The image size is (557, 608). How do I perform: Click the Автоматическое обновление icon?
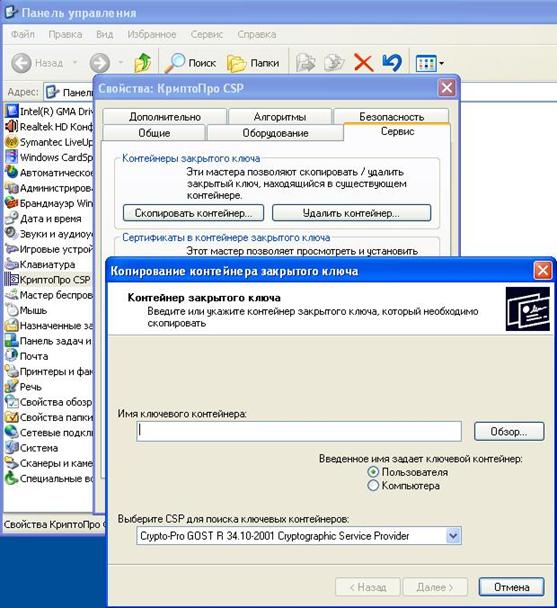(x=12, y=172)
